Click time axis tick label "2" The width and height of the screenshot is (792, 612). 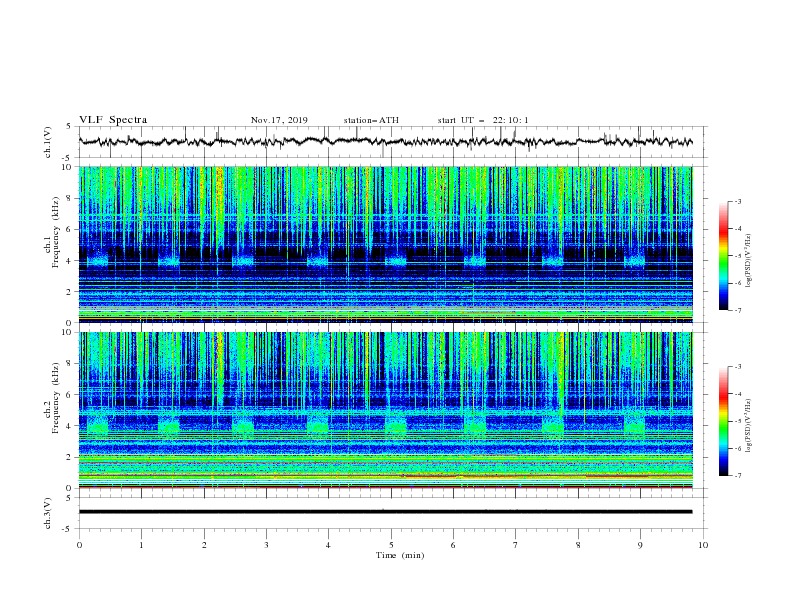[x=204, y=545]
